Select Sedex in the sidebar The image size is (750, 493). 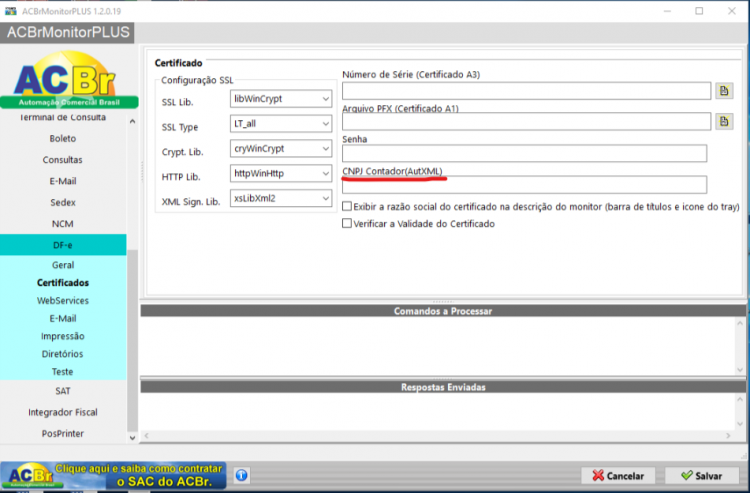(63, 203)
